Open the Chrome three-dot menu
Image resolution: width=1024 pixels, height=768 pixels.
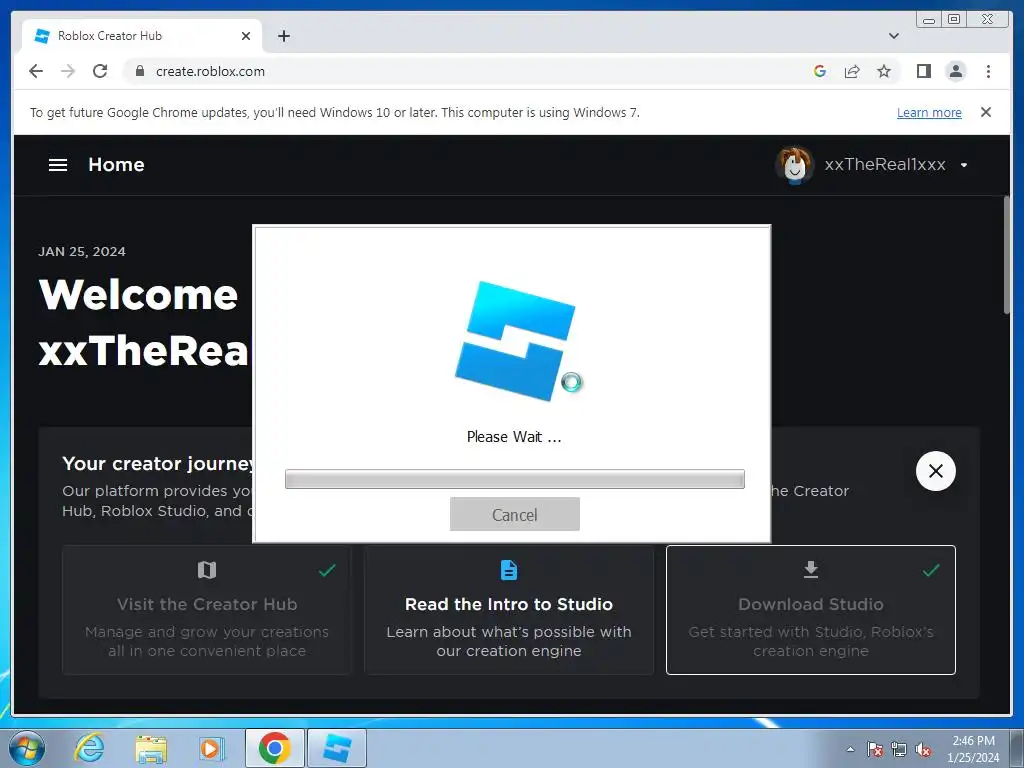tap(988, 71)
